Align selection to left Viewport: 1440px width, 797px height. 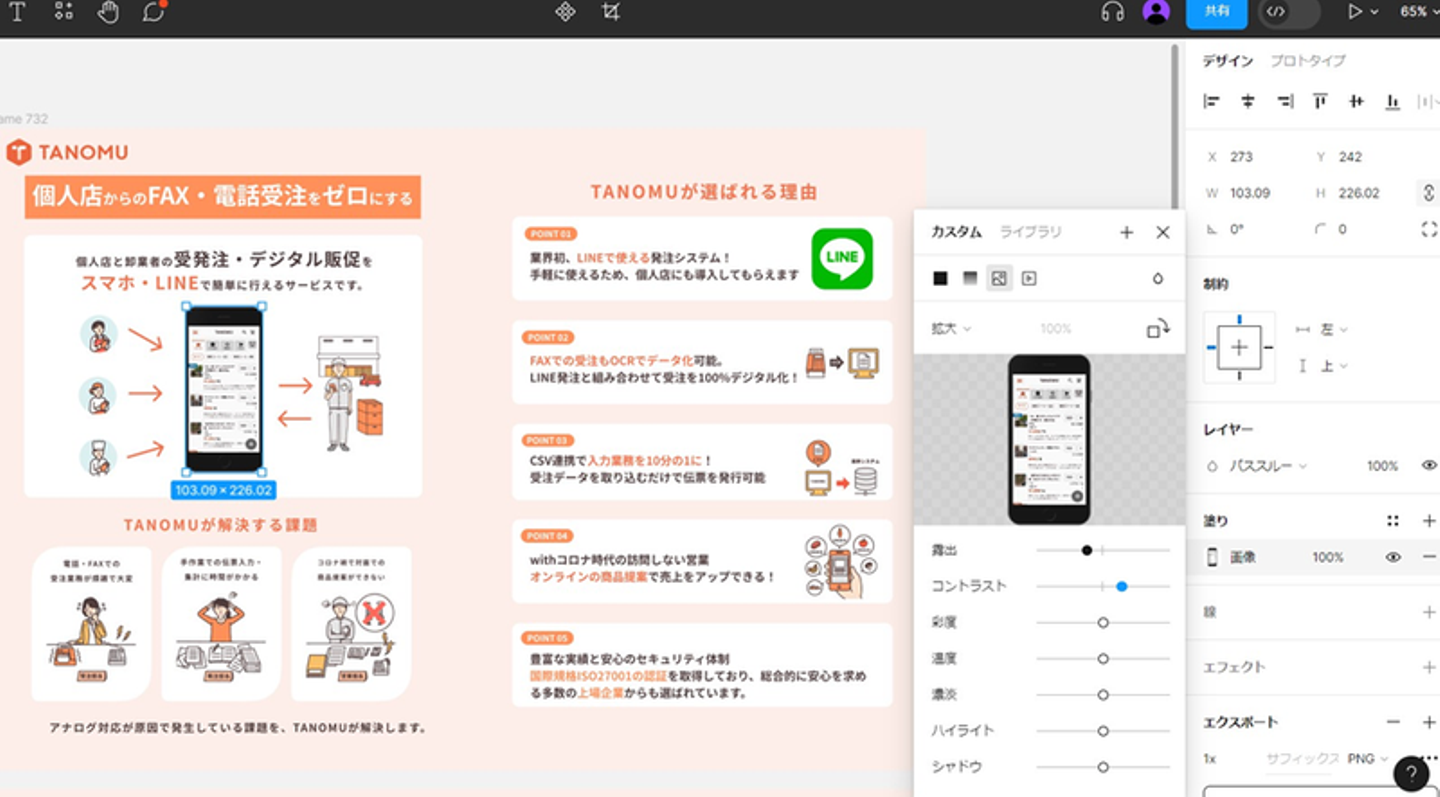click(1212, 101)
